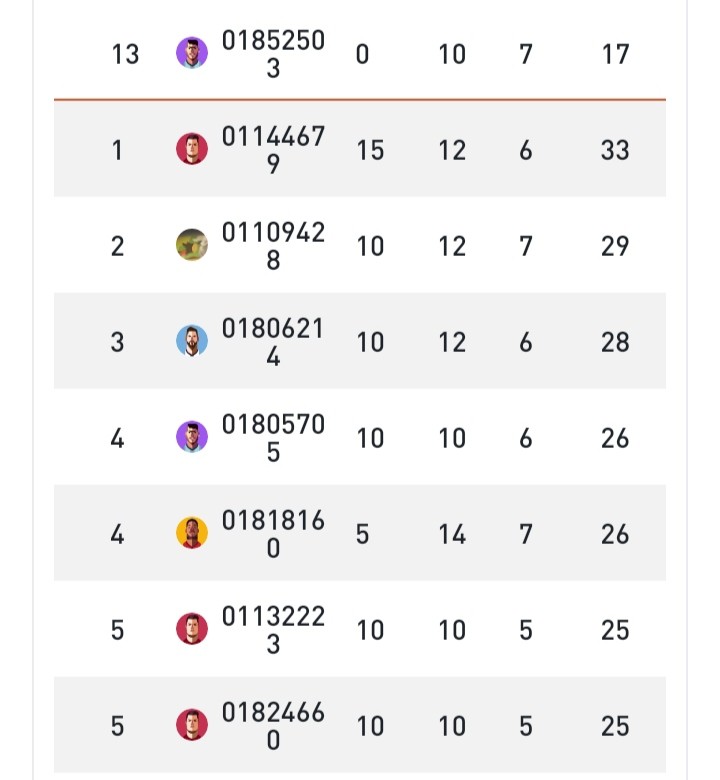
Task: Open player ID 01818160
Action: click(x=273, y=533)
